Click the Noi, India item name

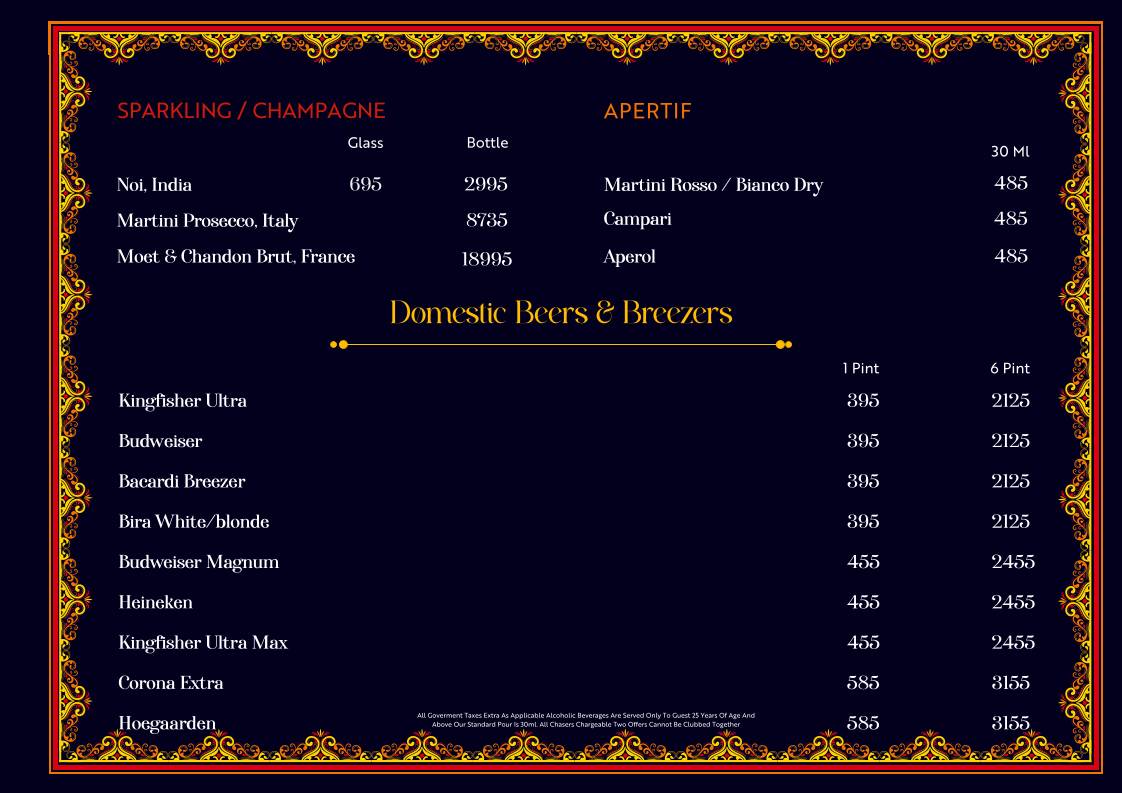(x=155, y=185)
